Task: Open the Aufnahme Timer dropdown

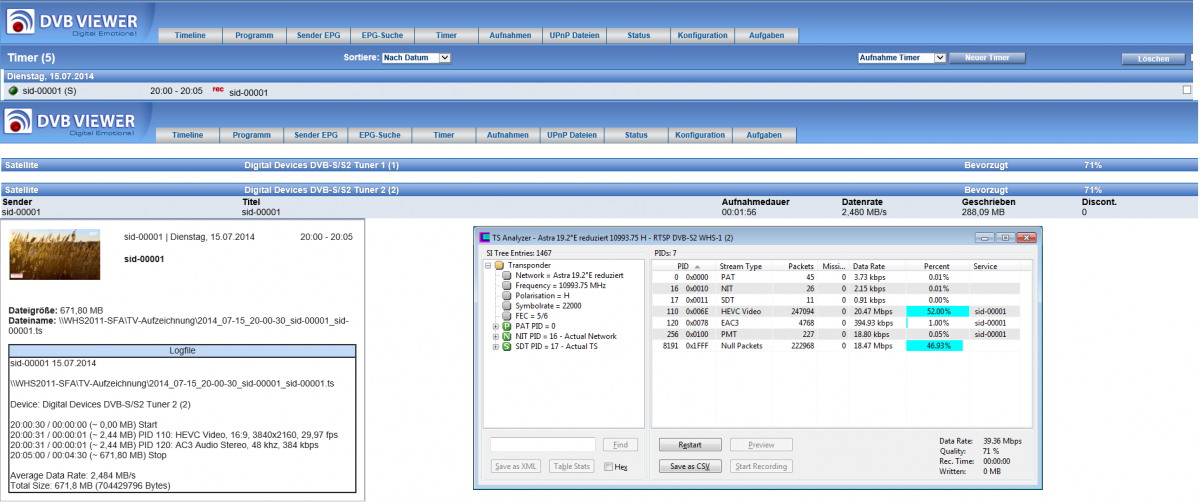Action: point(901,58)
